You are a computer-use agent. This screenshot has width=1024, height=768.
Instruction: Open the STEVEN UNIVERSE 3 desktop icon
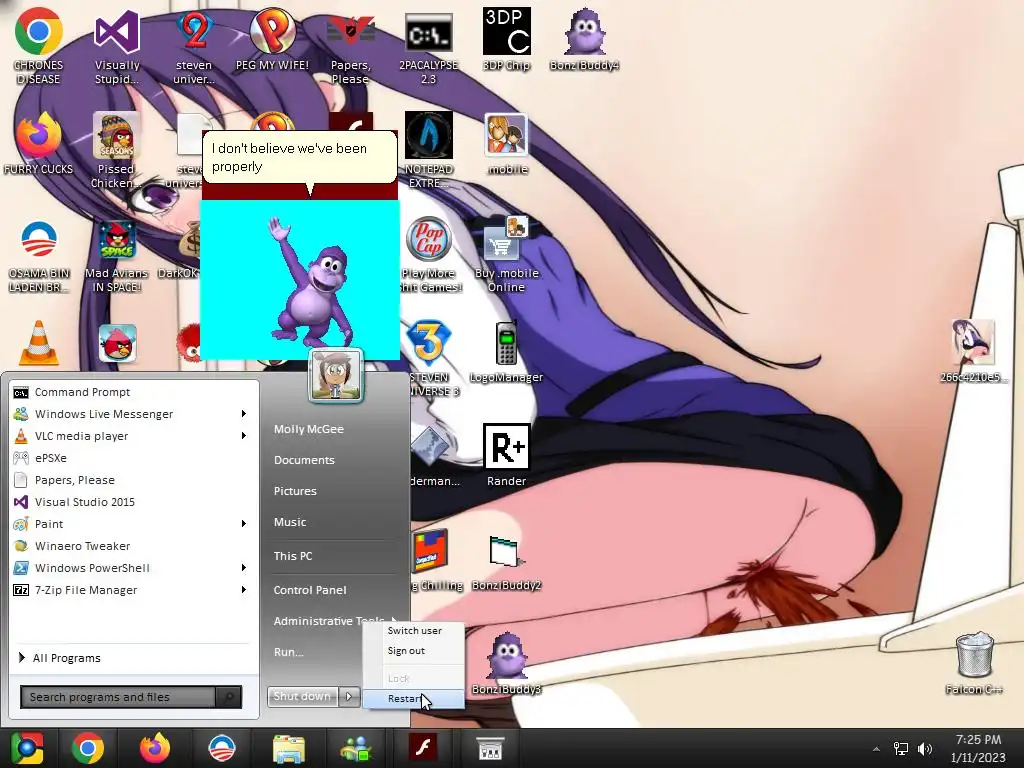[430, 358]
